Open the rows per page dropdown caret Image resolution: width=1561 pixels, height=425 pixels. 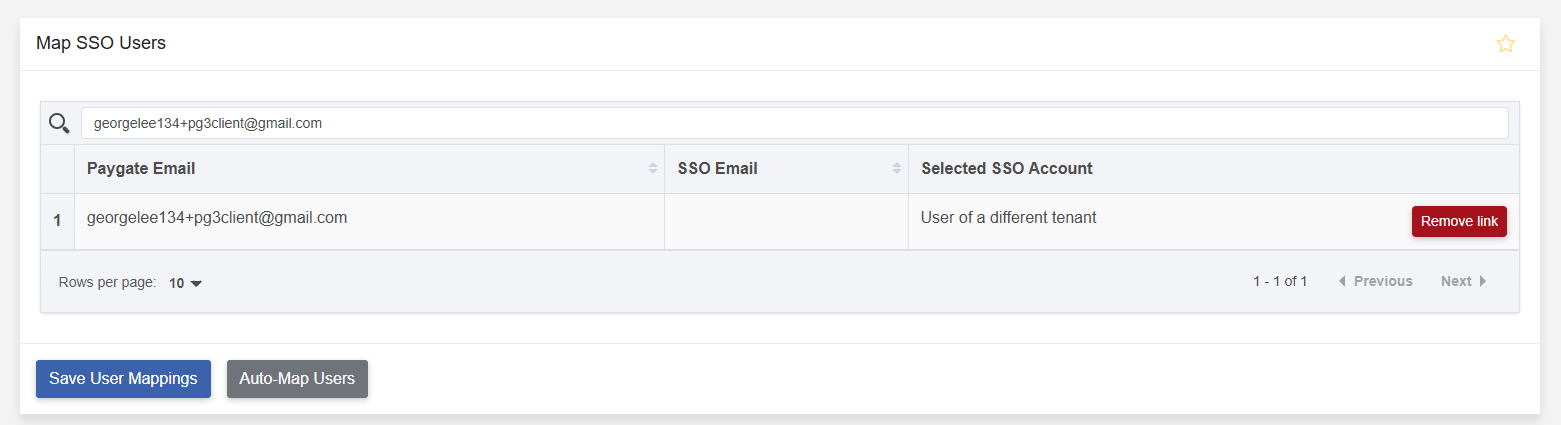[196, 284]
